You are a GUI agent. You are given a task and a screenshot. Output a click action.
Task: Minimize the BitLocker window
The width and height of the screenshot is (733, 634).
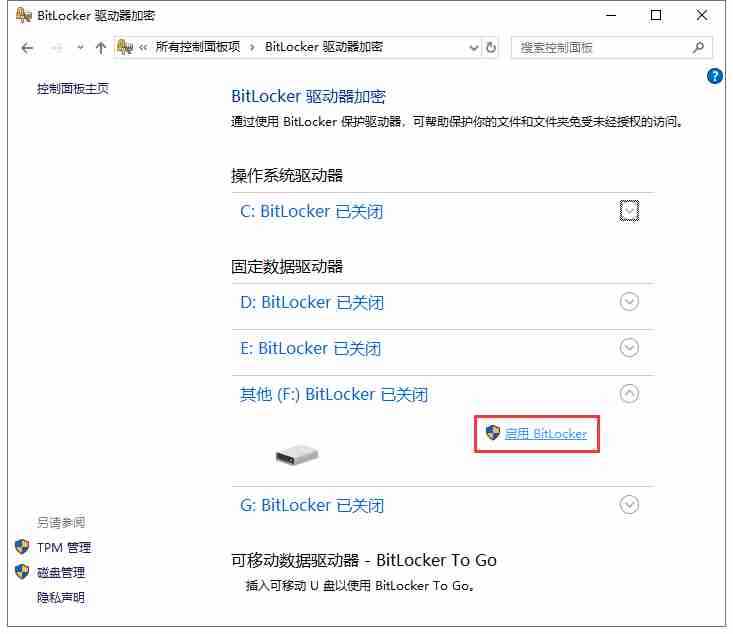(611, 15)
